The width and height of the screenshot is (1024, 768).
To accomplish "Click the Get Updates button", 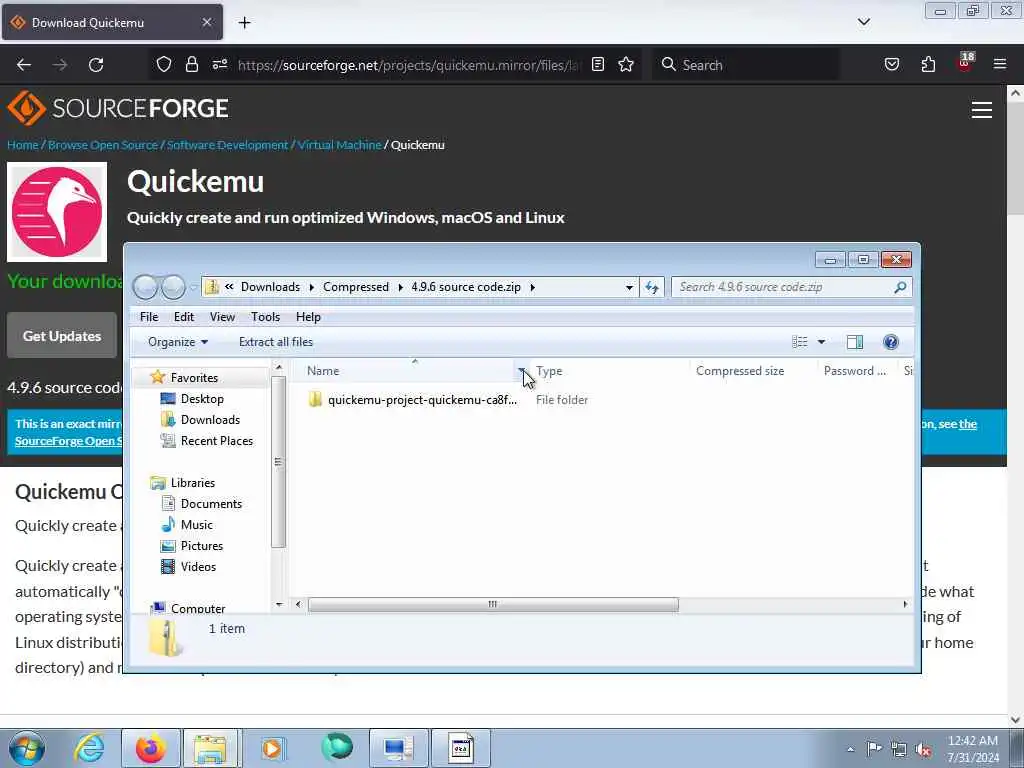I will tap(62, 336).
